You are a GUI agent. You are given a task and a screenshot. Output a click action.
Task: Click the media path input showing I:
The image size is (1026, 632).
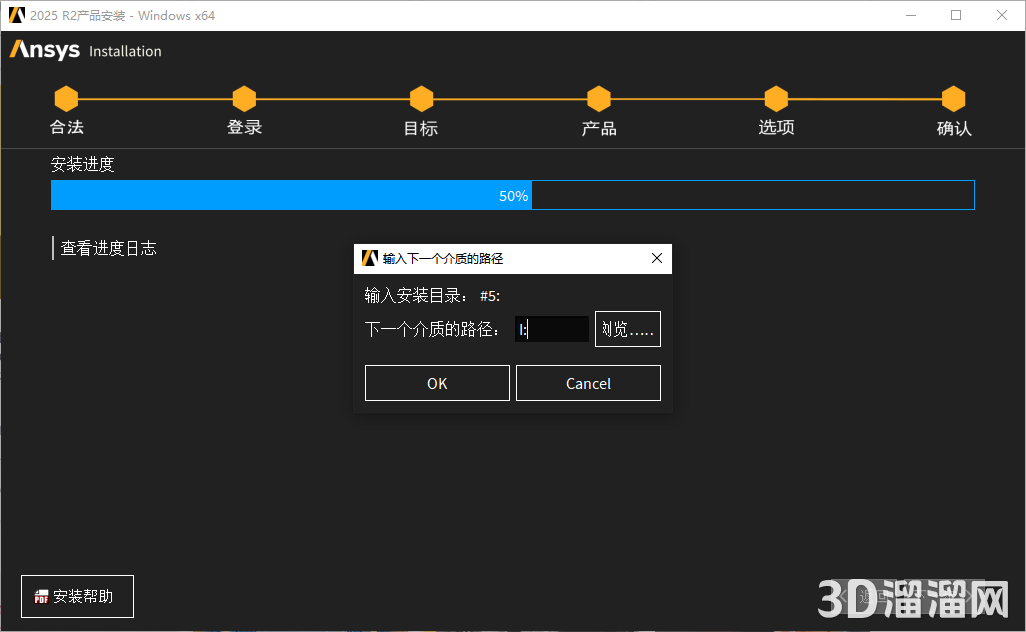(552, 328)
